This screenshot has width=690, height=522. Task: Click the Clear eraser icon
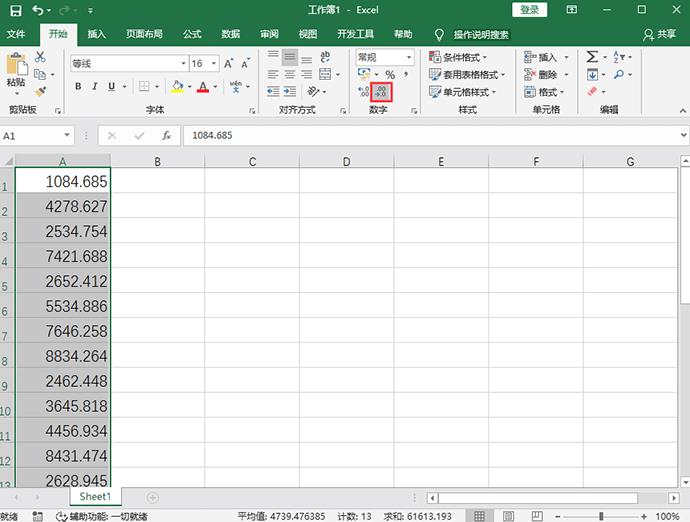click(x=592, y=92)
